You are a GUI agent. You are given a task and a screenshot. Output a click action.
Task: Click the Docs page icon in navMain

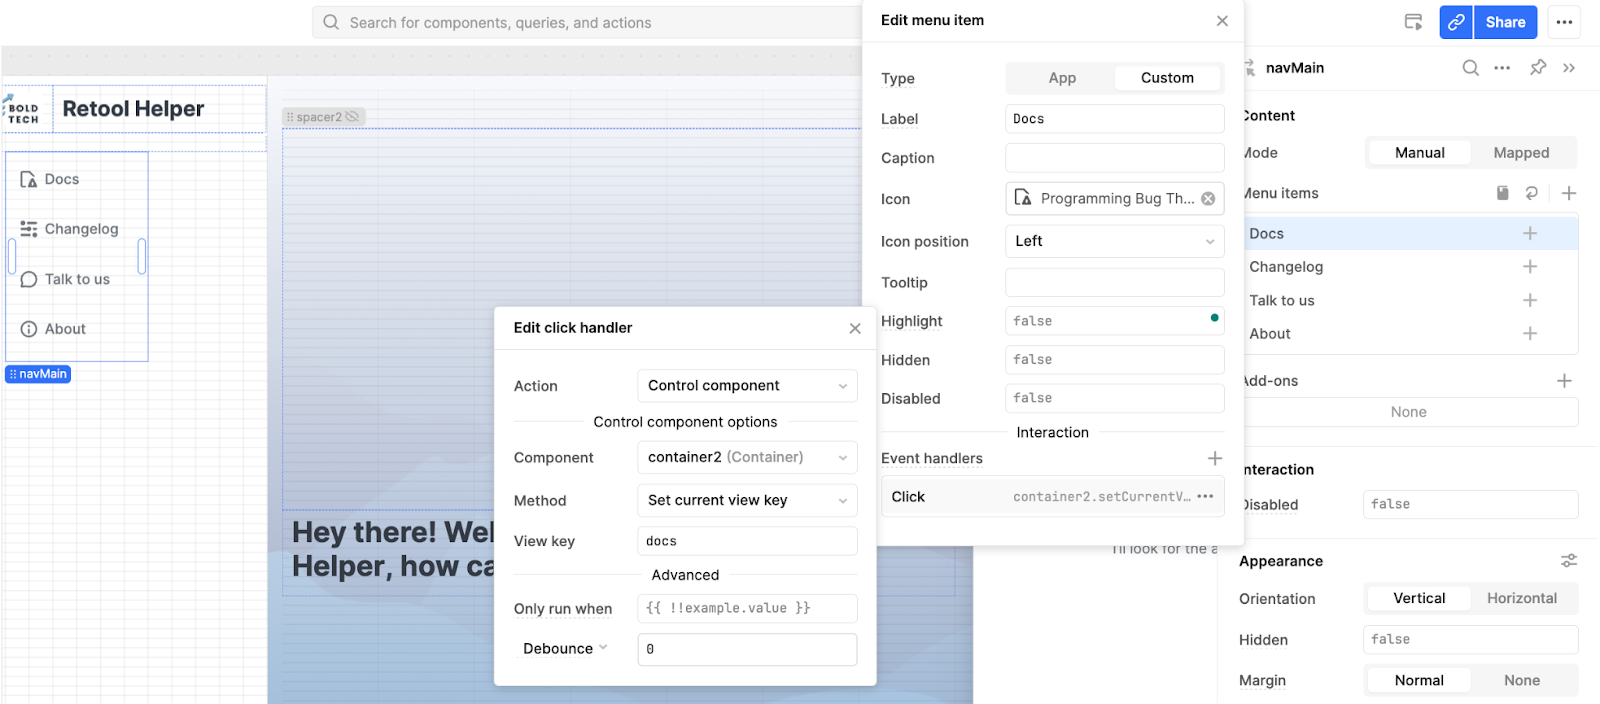[x=29, y=180]
